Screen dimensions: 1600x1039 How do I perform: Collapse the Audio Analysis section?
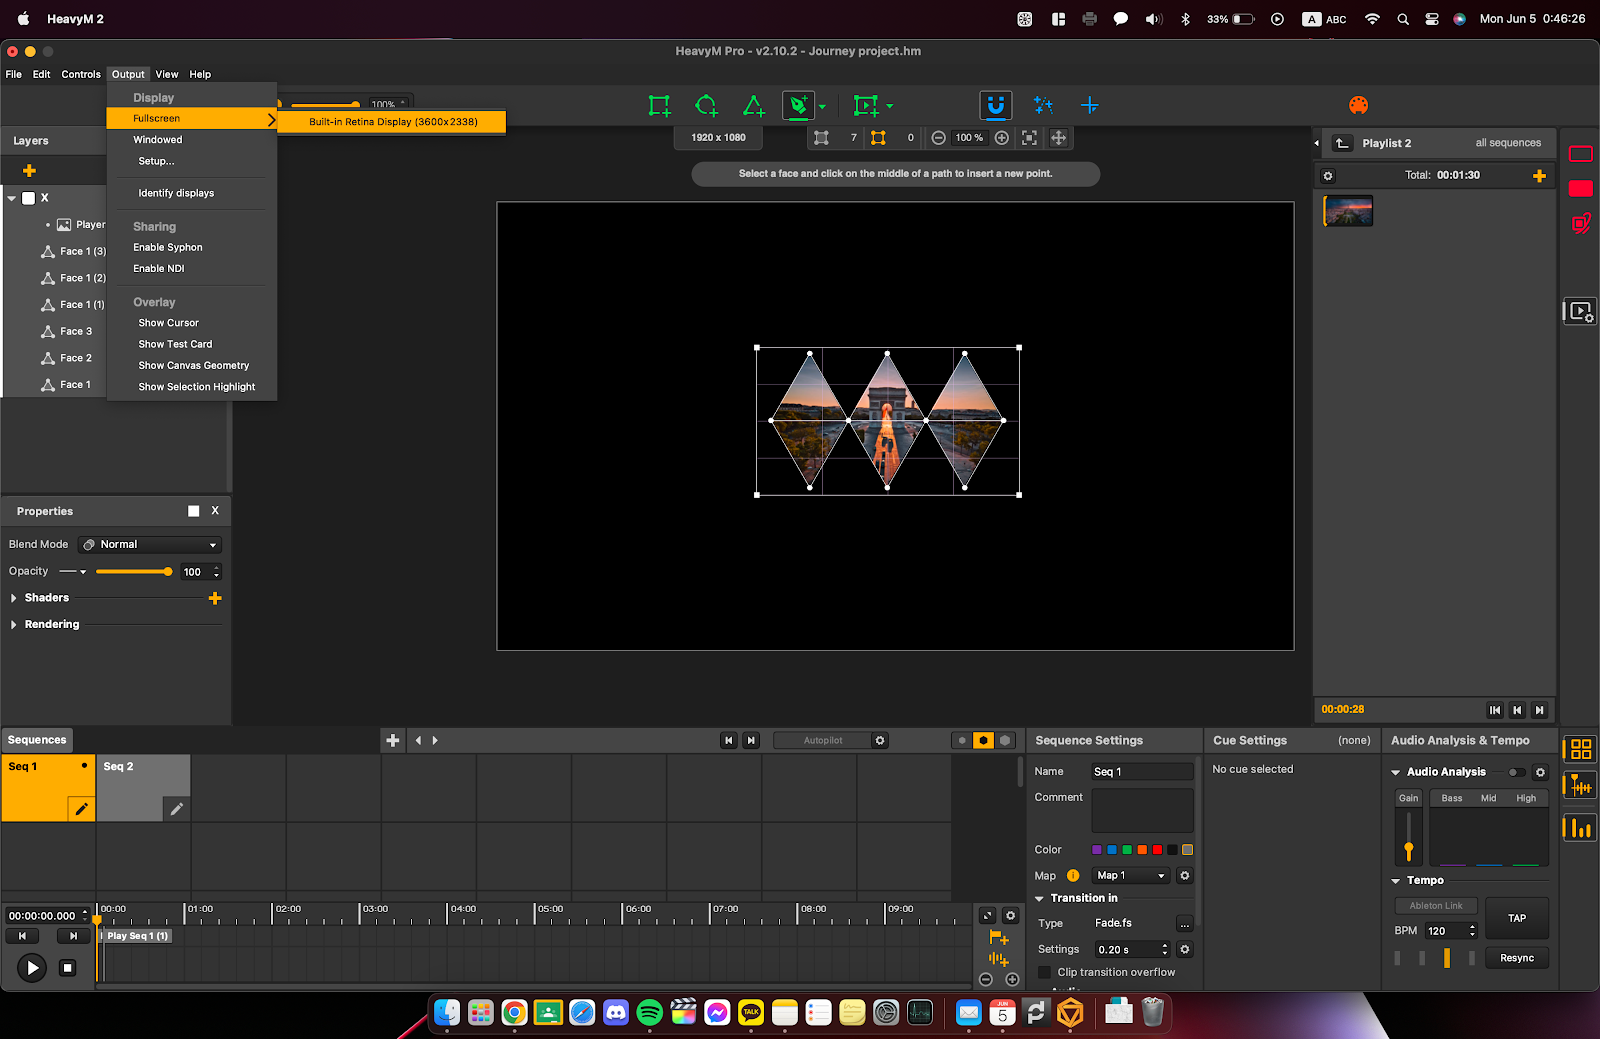click(x=1396, y=772)
